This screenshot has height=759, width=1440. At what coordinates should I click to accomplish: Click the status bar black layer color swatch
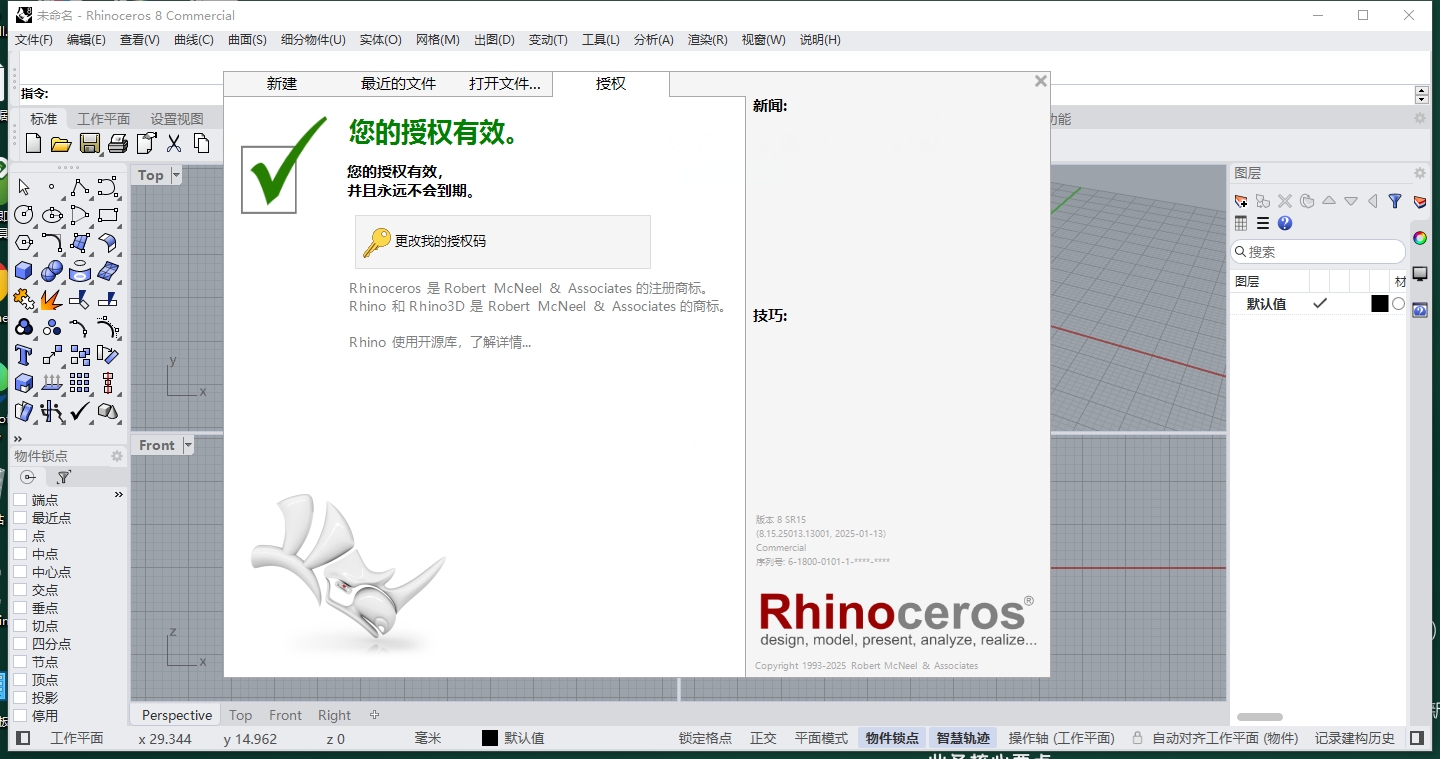[490, 738]
